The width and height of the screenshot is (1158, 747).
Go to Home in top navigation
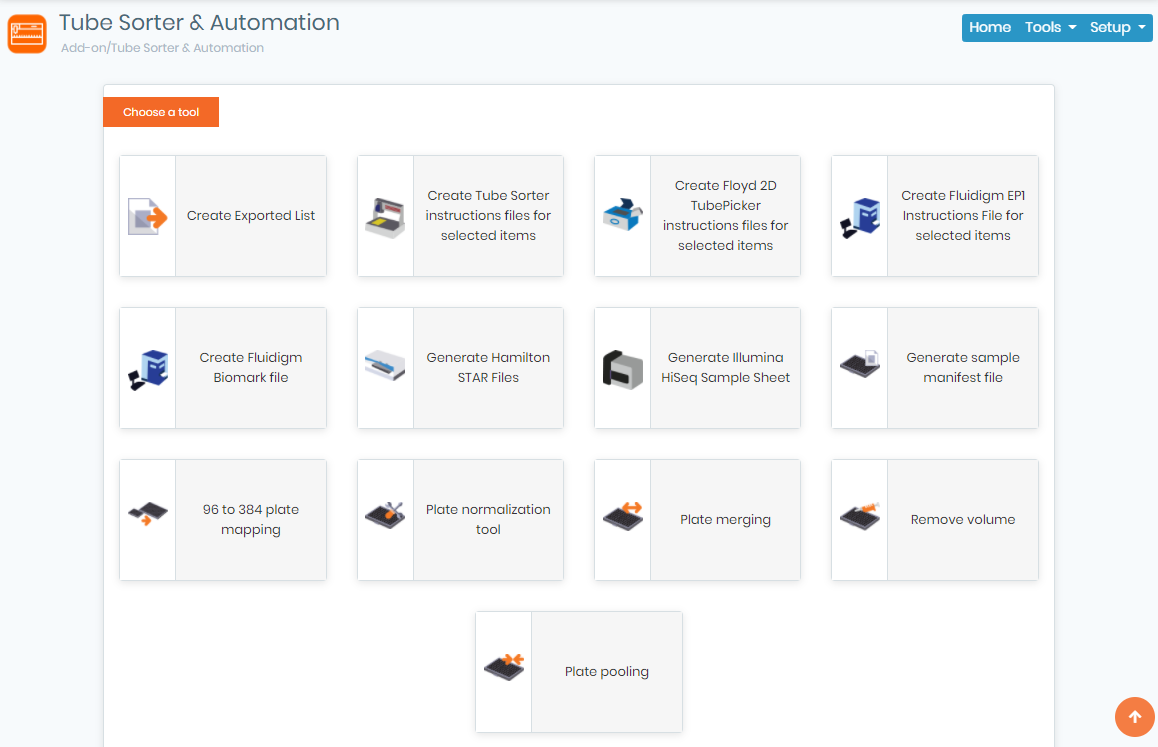[990, 27]
